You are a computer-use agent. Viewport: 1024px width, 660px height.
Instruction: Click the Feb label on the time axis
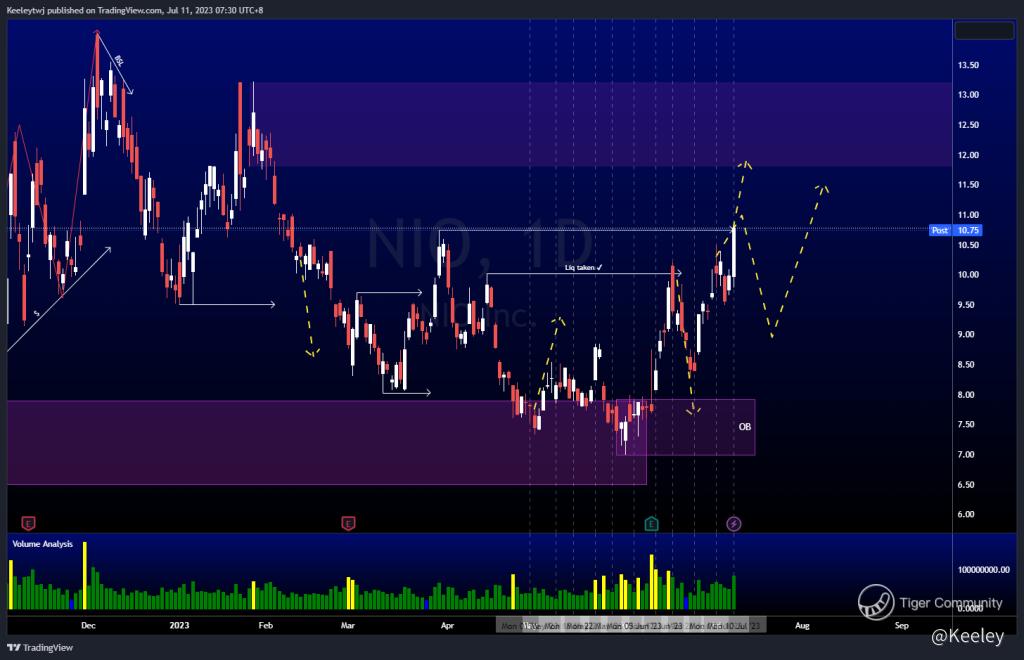(x=265, y=625)
